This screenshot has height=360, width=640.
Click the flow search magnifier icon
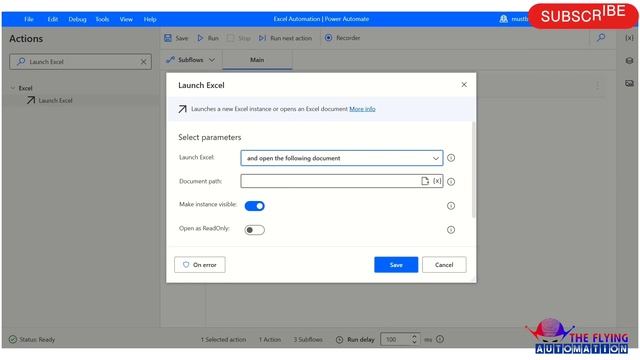[601, 38]
